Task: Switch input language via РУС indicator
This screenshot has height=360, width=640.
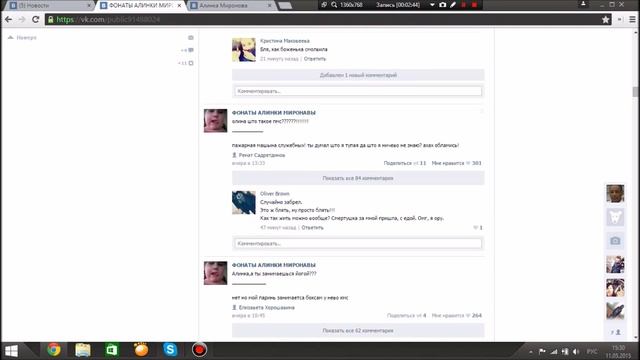Action: [x=592, y=351]
